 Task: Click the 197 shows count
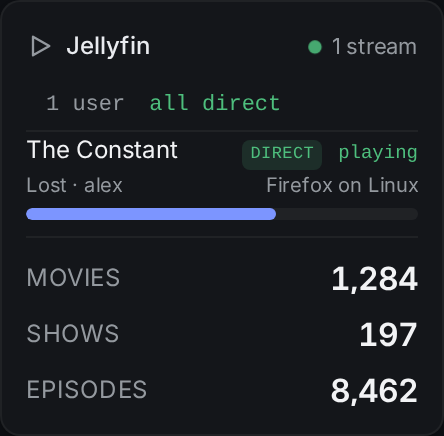point(389,334)
